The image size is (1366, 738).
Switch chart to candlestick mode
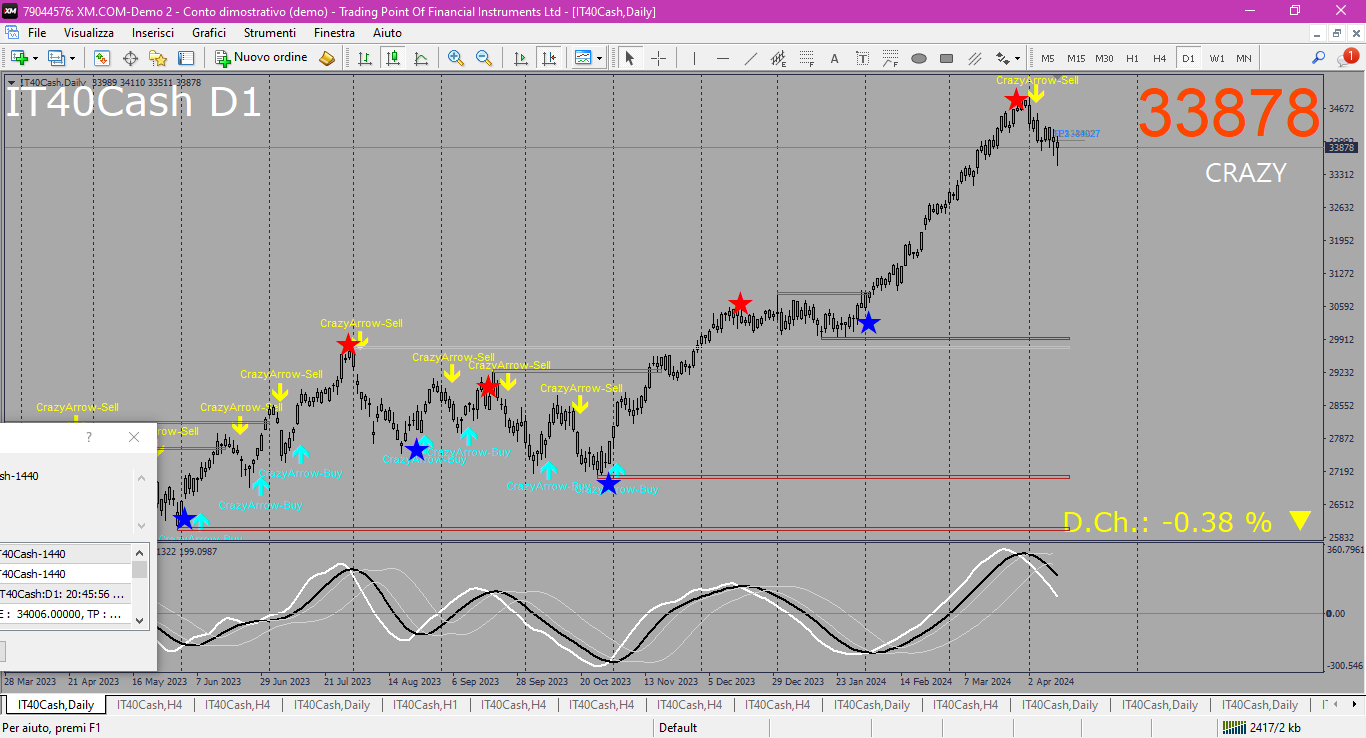coord(393,58)
